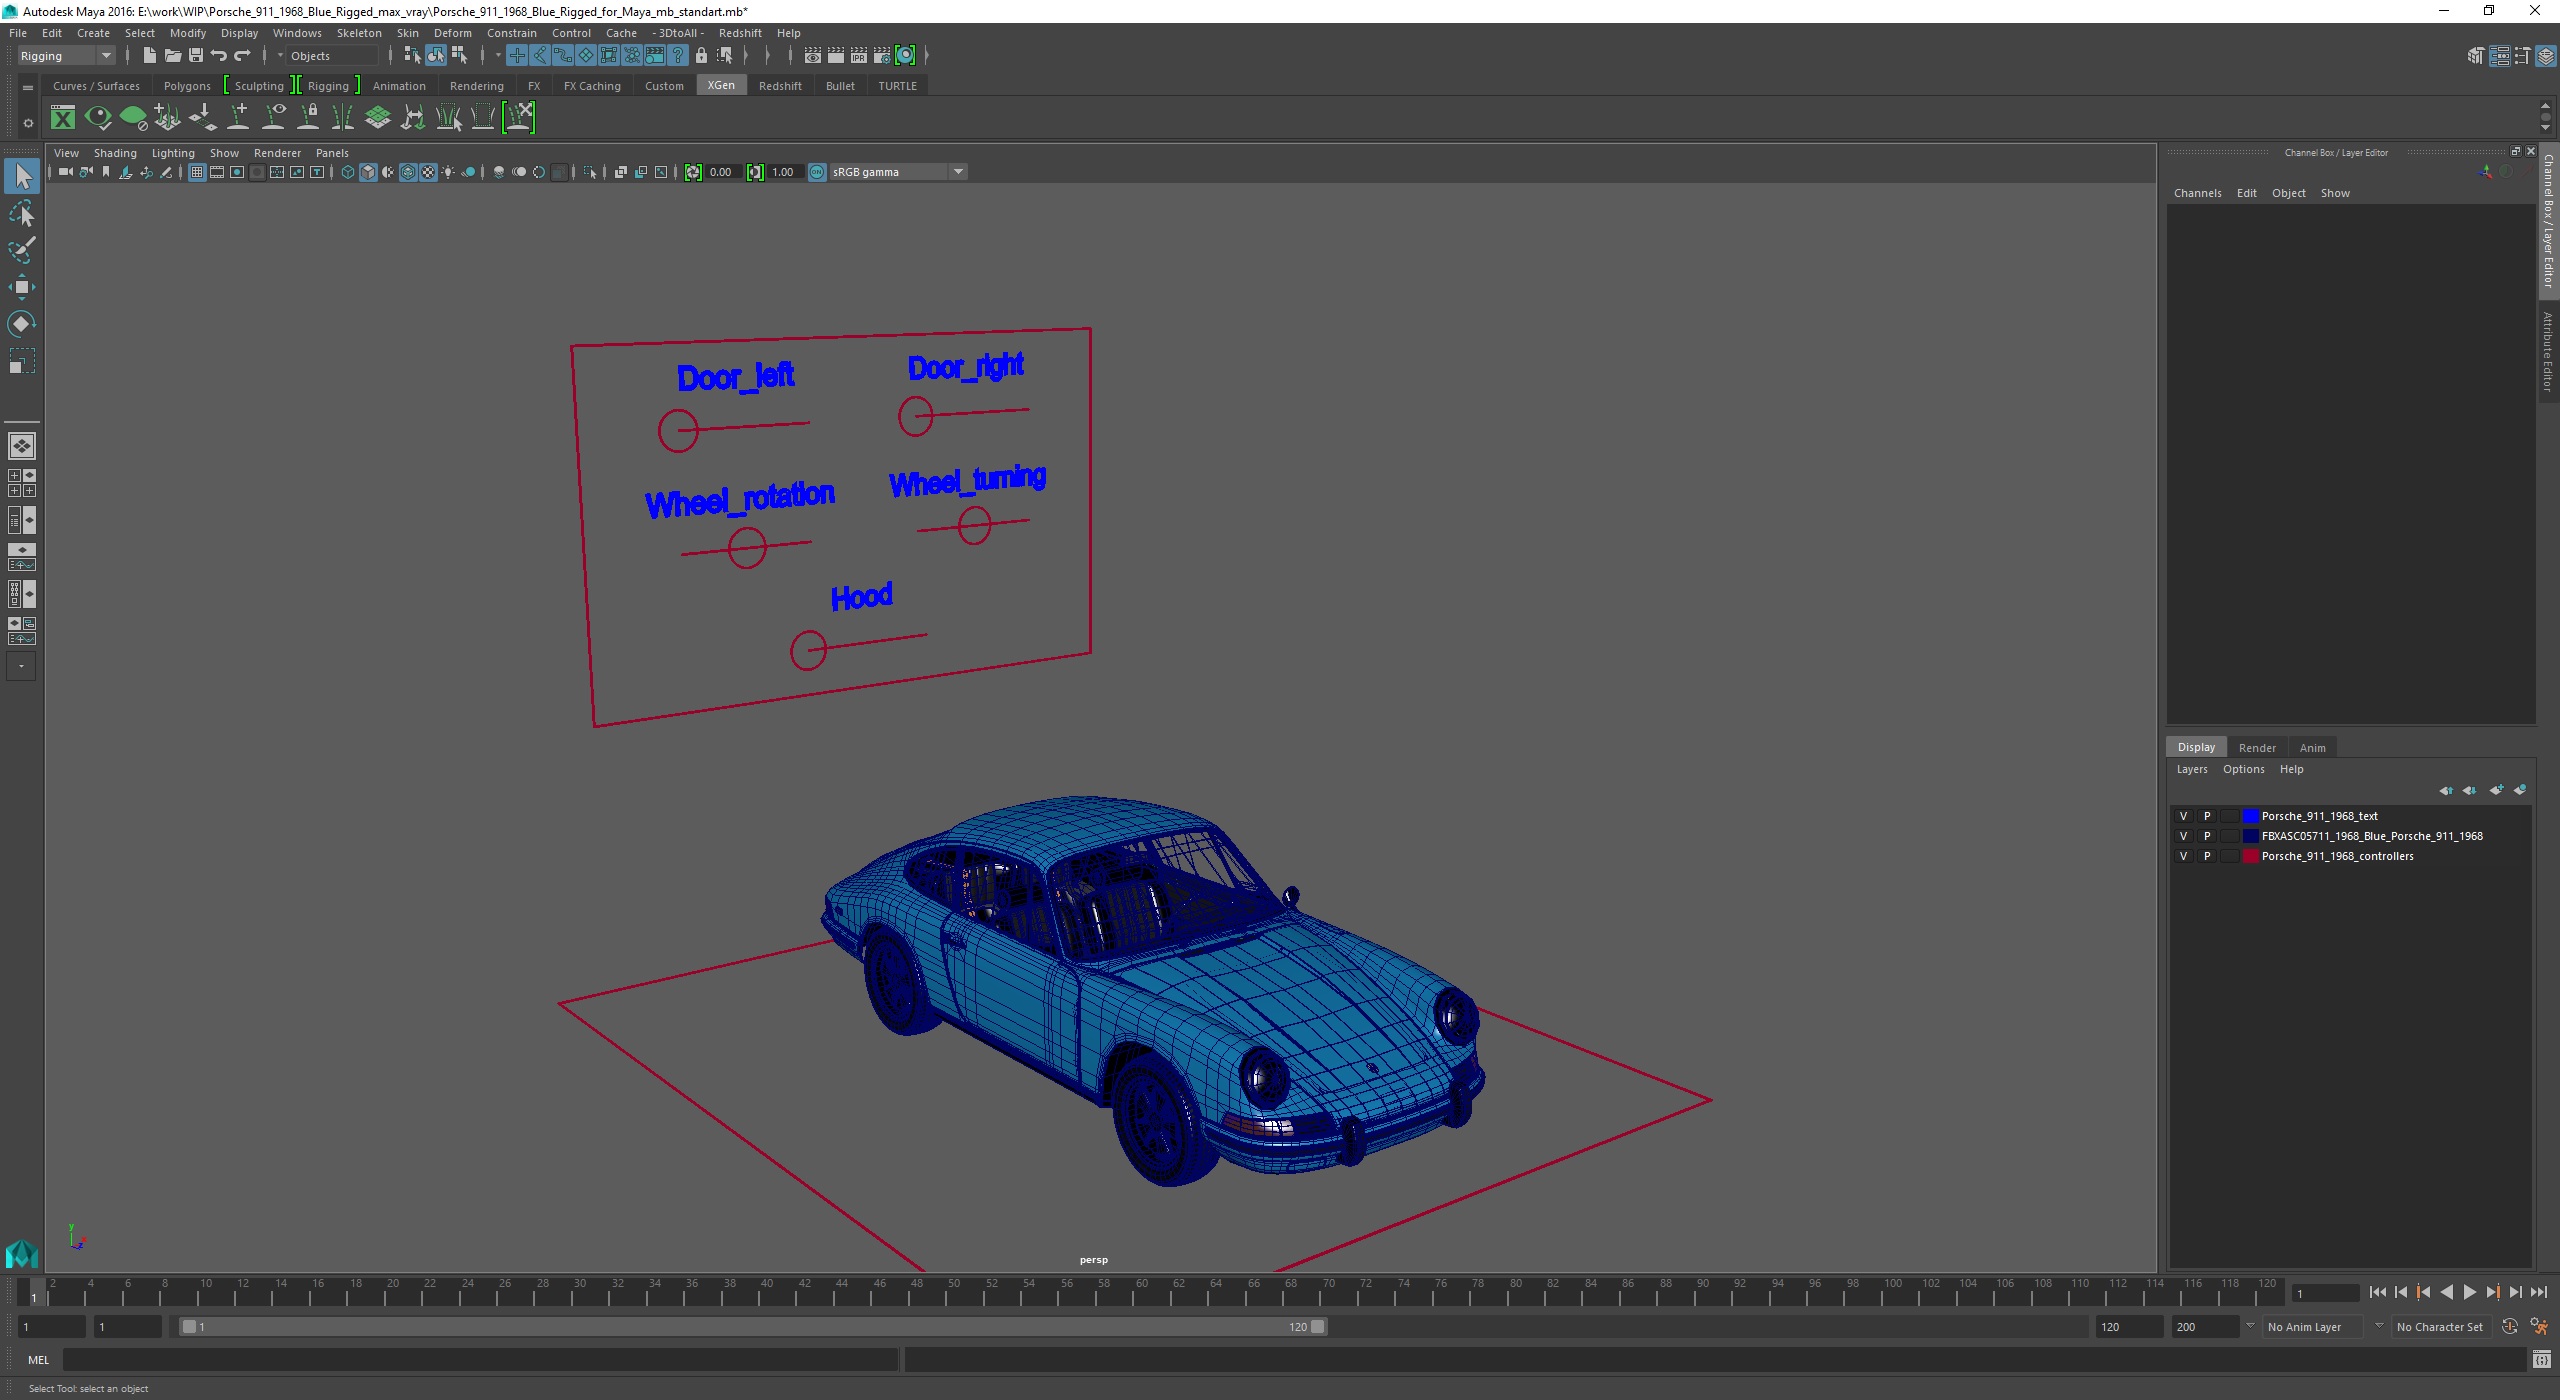Choose the Paint selection tool
Image resolution: width=2560 pixels, height=1400 pixels.
pos(22,250)
